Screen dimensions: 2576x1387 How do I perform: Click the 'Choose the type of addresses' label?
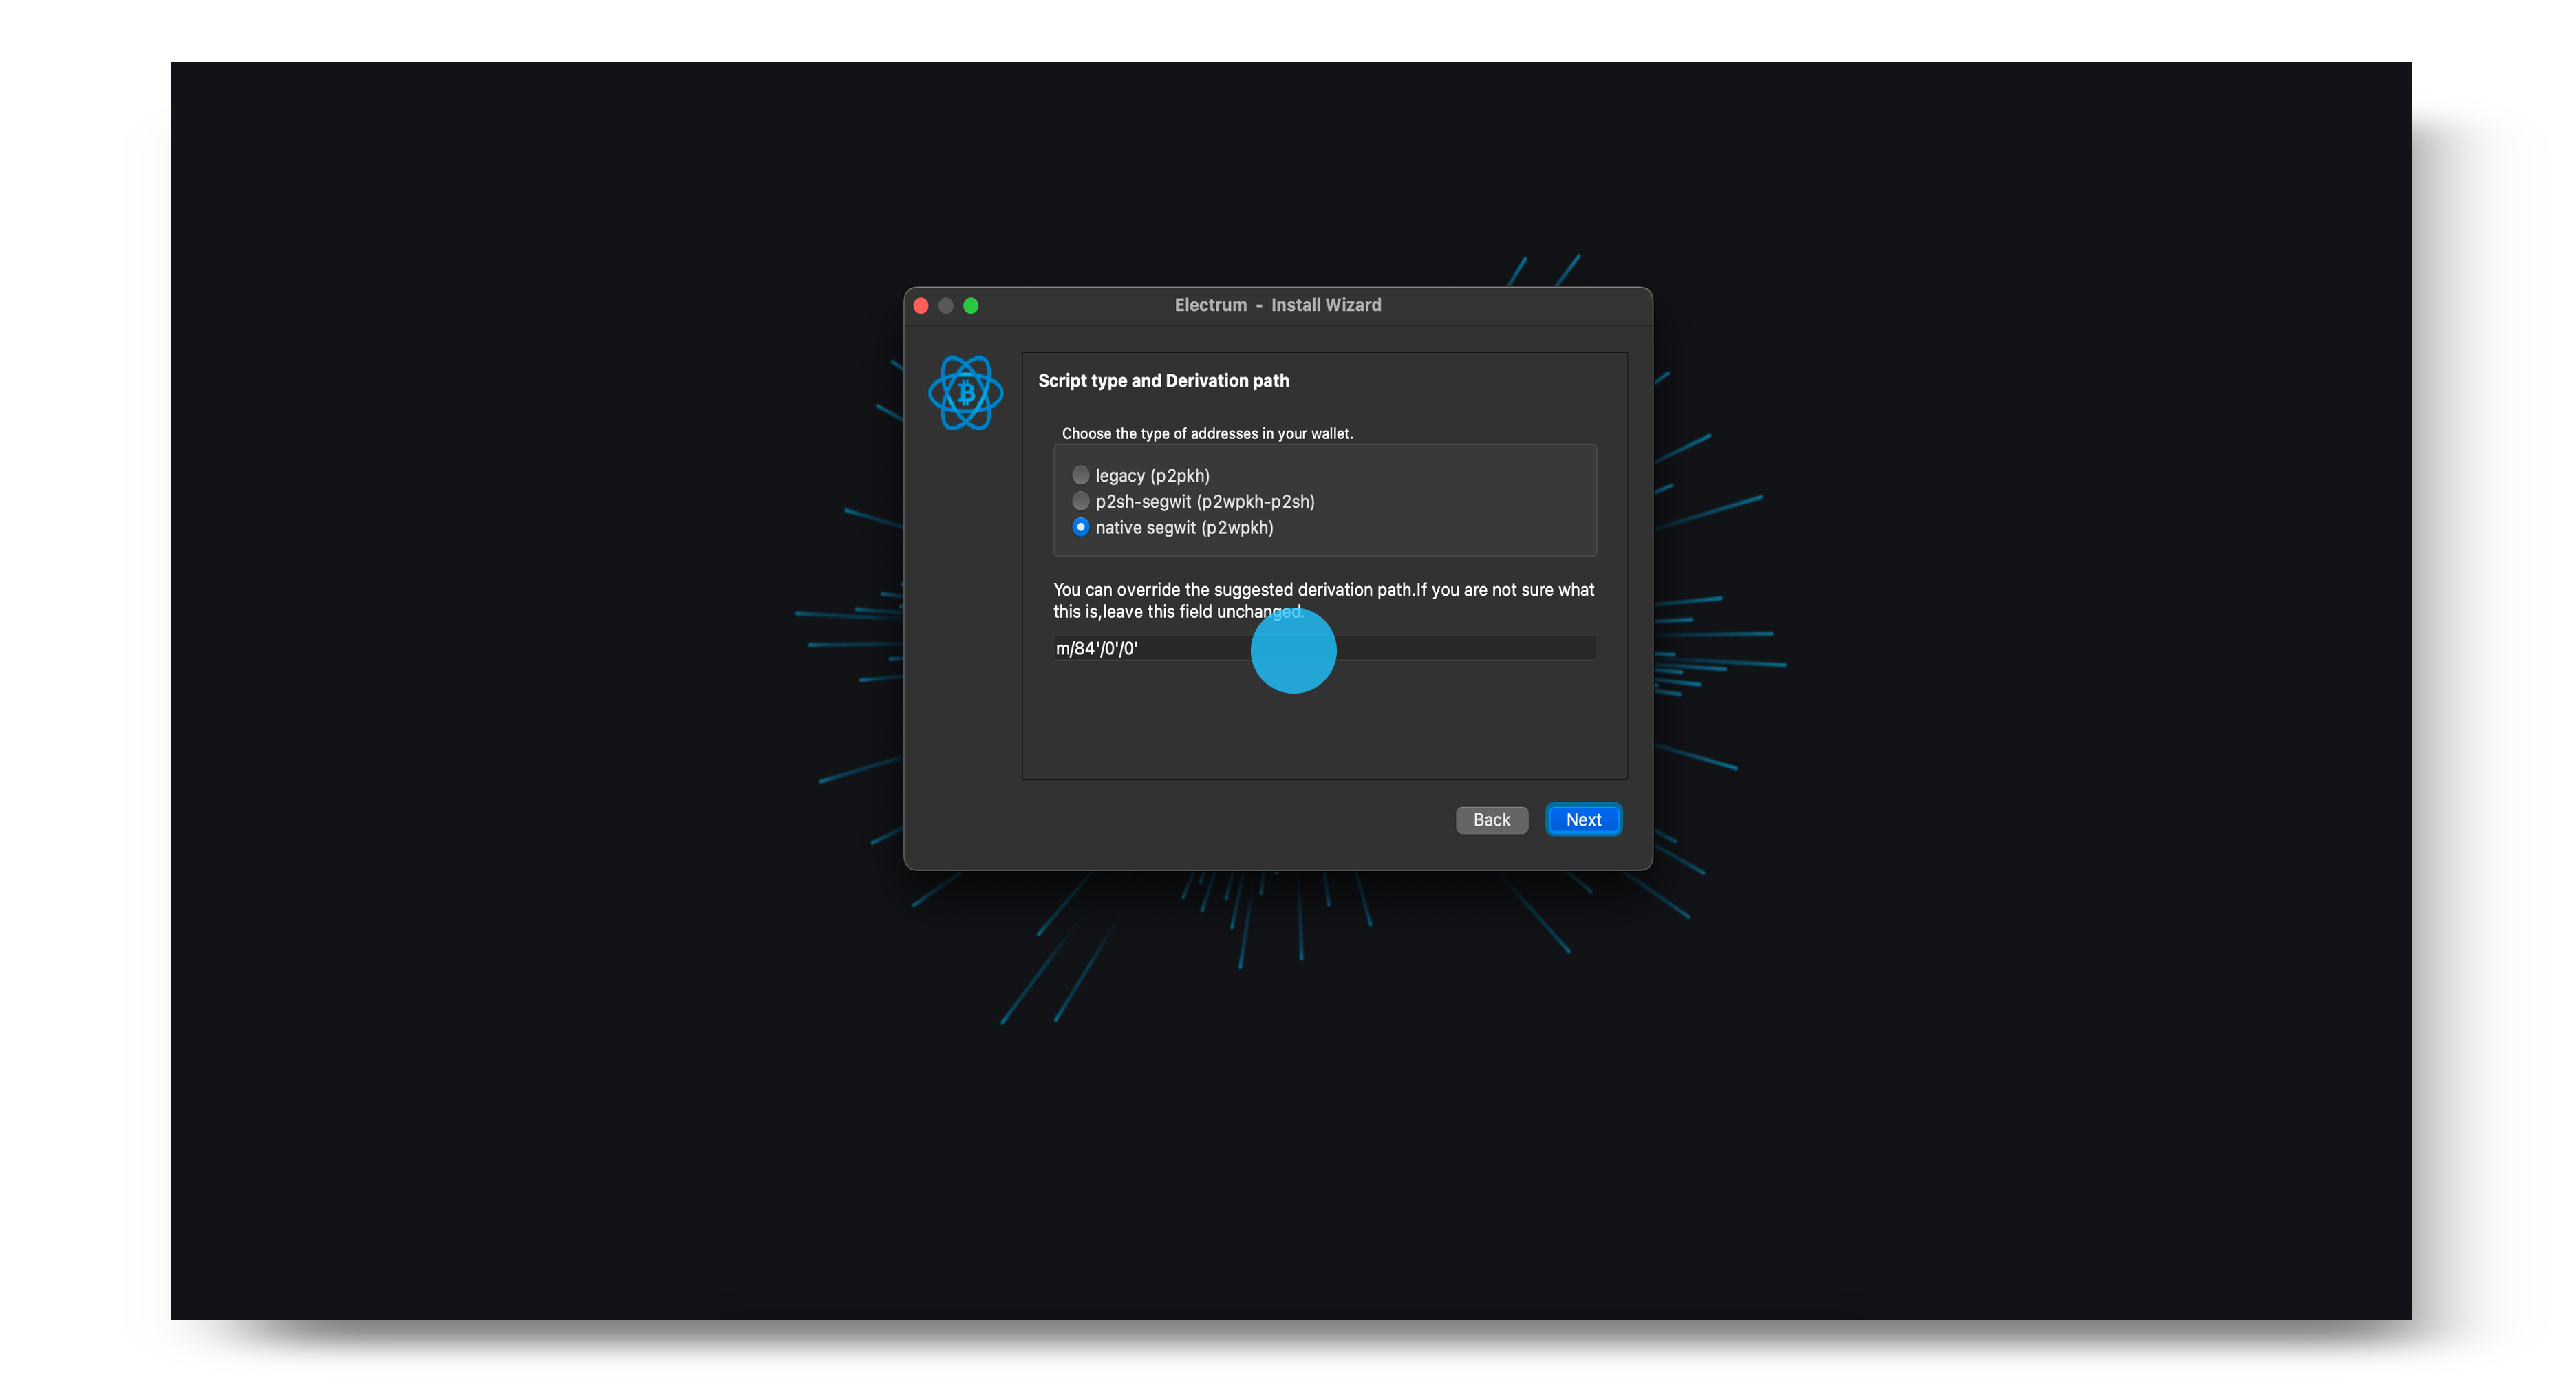tap(1207, 434)
